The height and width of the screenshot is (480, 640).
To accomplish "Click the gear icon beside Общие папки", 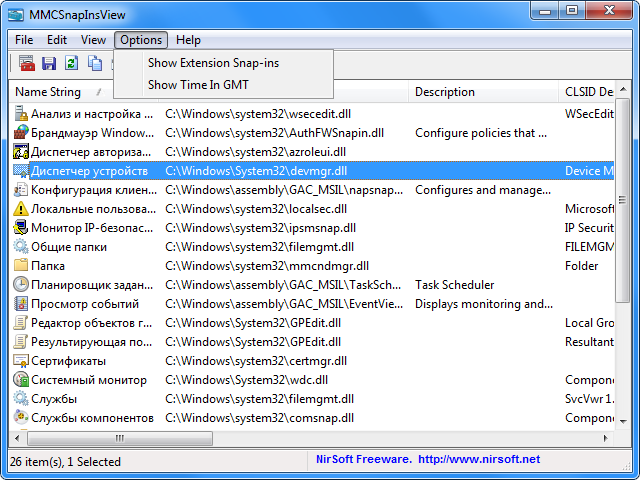I will [21, 247].
